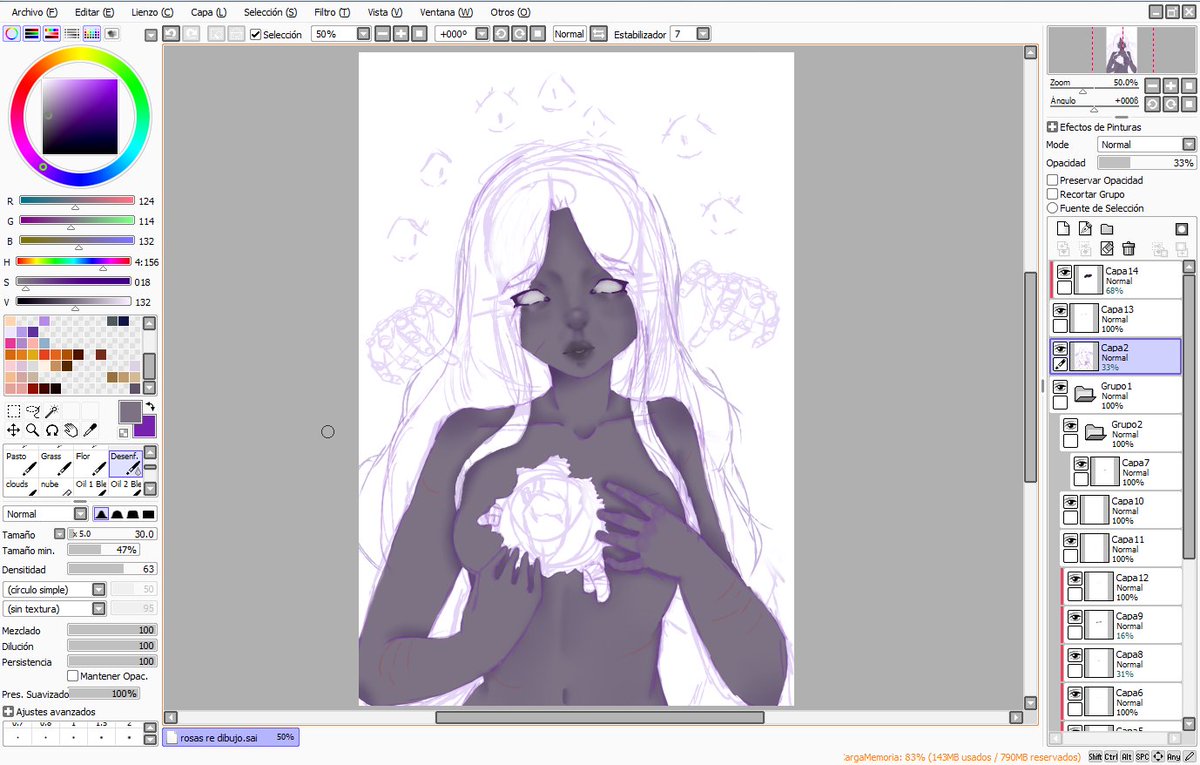
Task: Expand Ajustes avanzados section
Action: (8, 712)
